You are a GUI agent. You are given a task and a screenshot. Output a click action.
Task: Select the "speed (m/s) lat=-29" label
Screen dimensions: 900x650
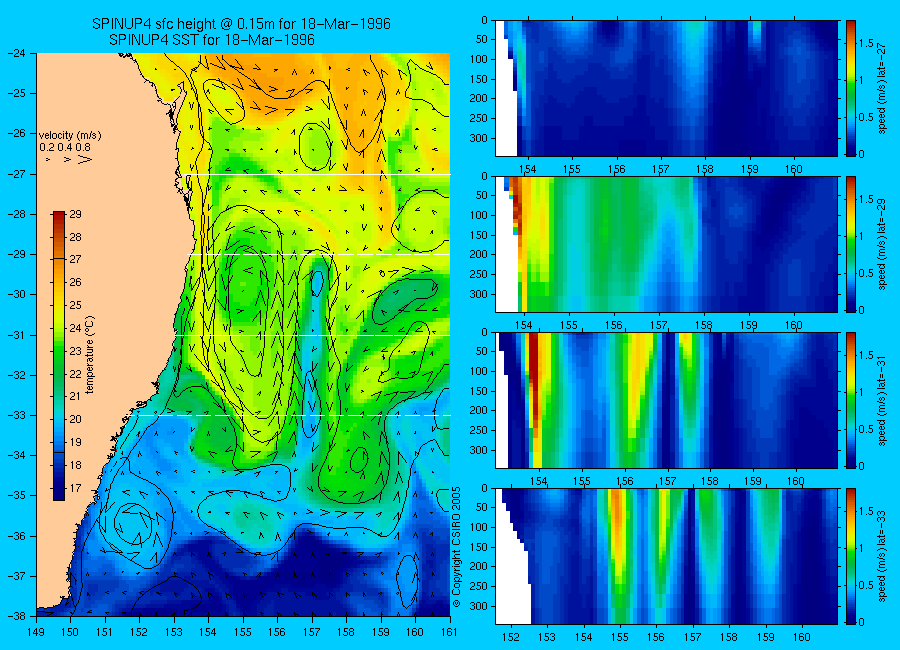883,245
